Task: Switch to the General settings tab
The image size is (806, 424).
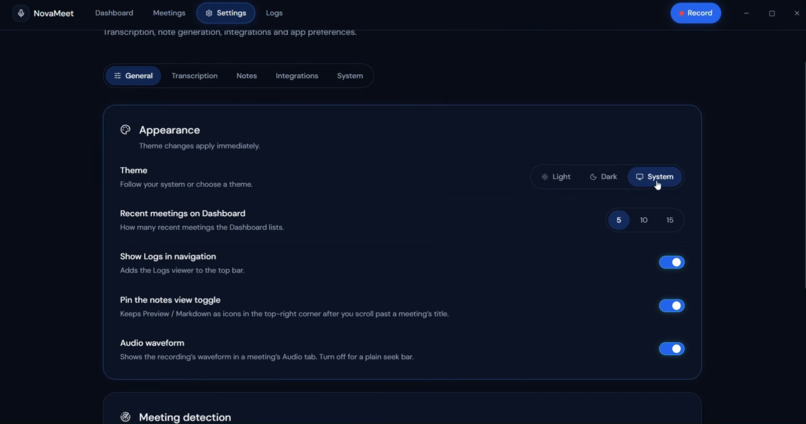Action: pos(133,76)
